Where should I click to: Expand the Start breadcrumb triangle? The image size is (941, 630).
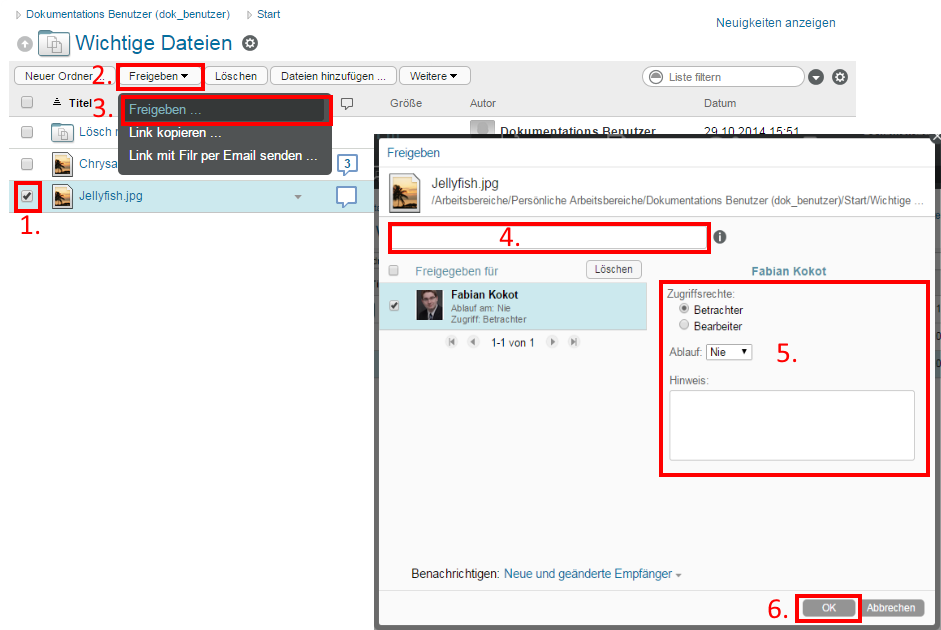(249, 15)
